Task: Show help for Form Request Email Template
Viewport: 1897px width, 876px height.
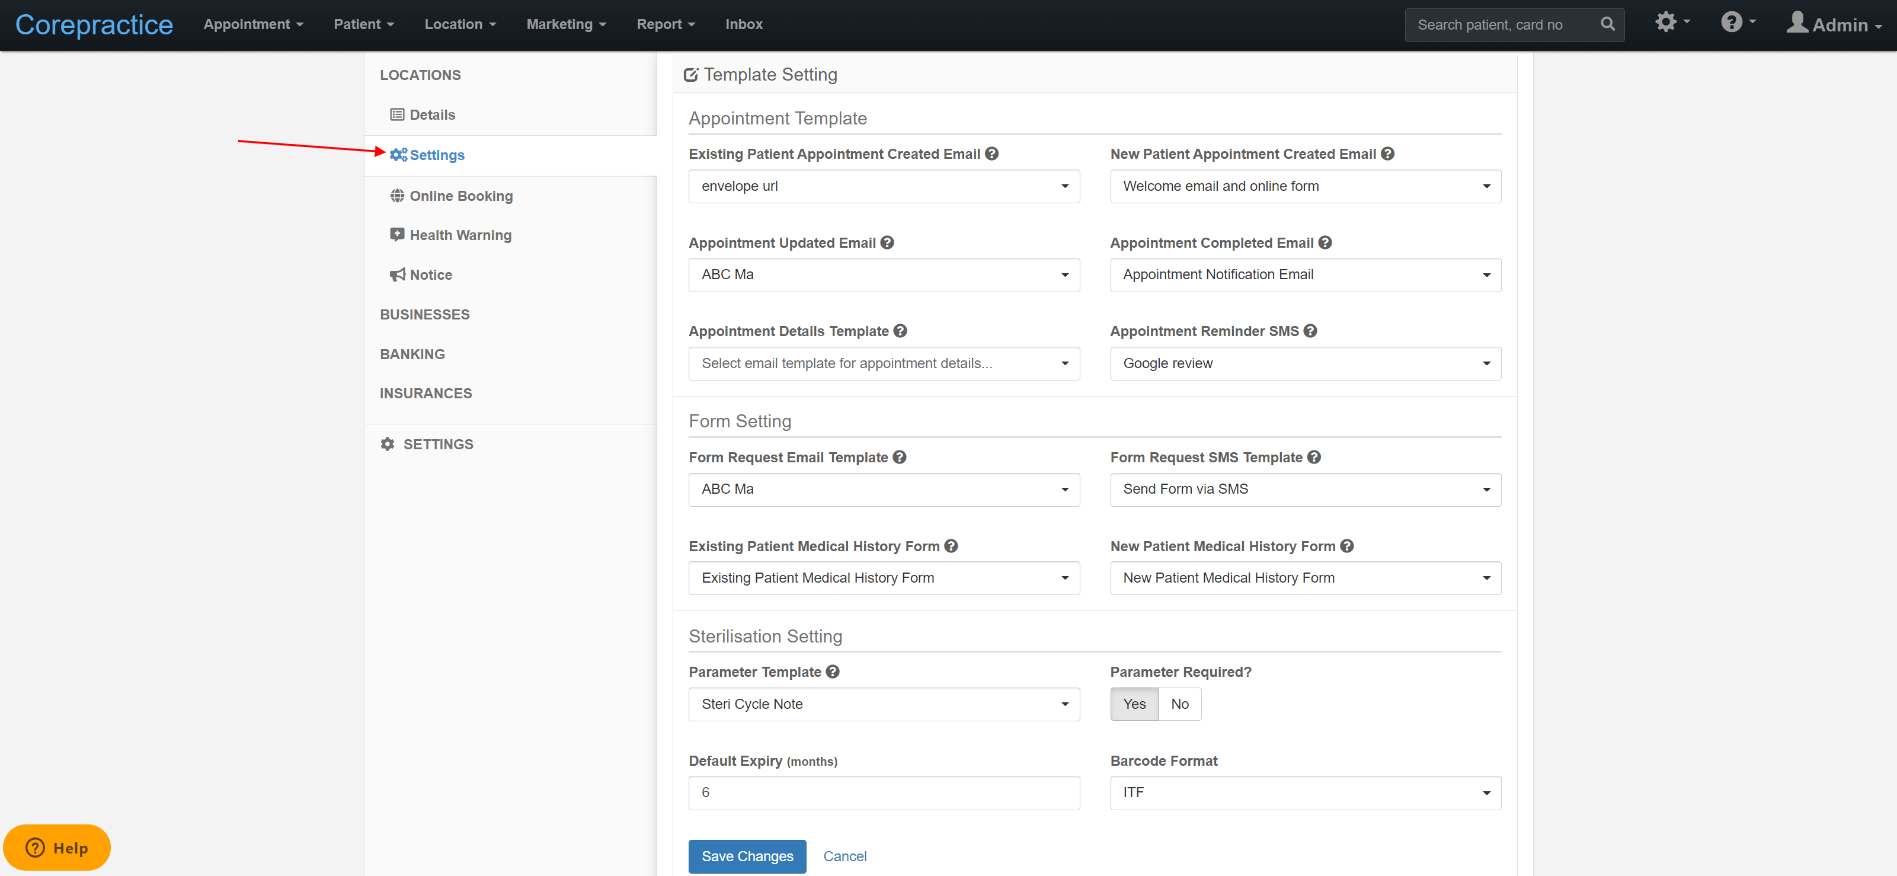Action: coord(900,457)
